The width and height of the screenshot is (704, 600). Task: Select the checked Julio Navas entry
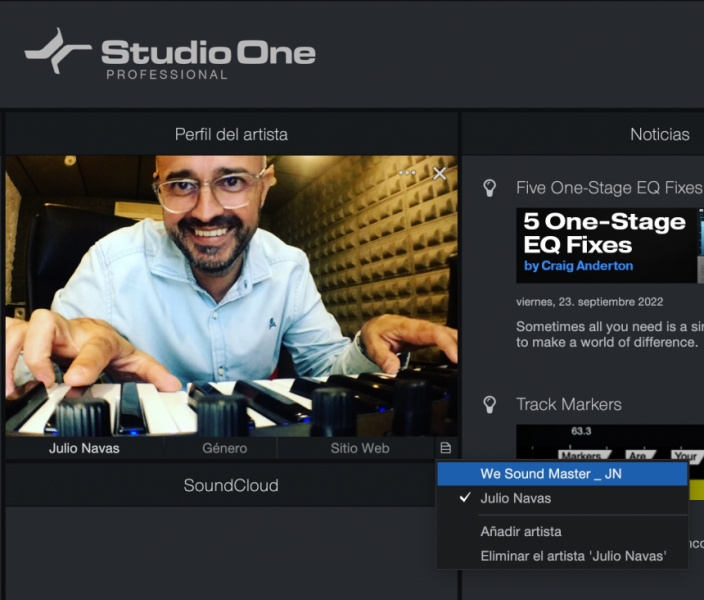(x=563, y=498)
